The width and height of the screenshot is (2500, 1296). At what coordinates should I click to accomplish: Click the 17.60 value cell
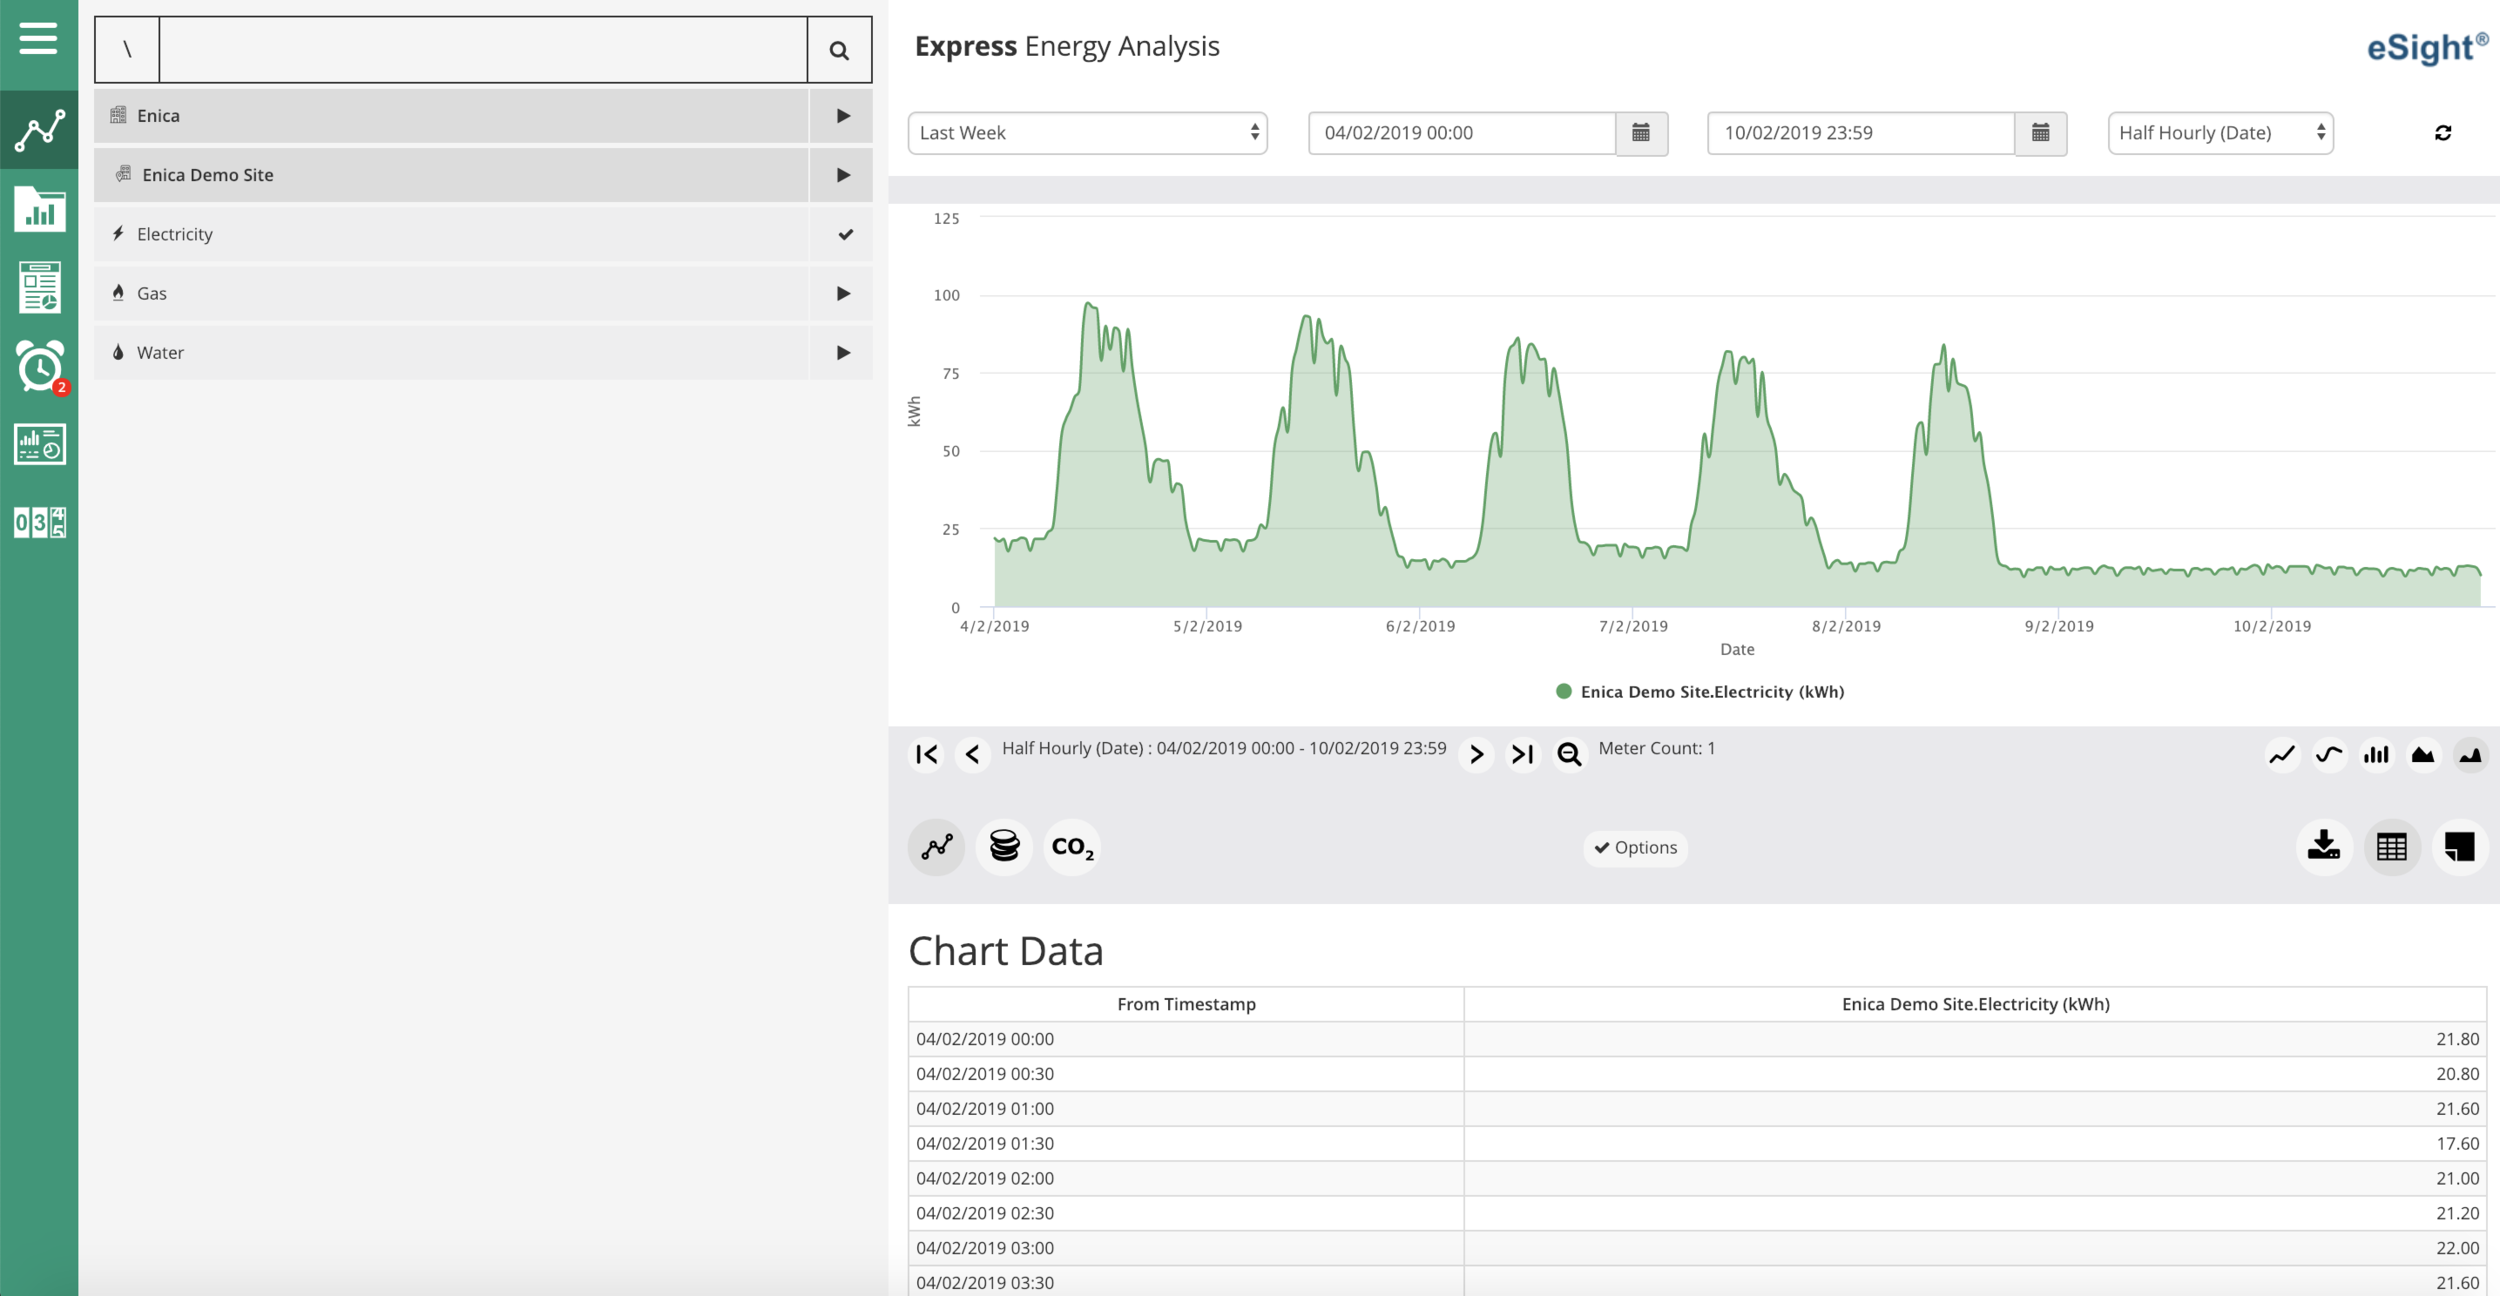pos(1975,1143)
